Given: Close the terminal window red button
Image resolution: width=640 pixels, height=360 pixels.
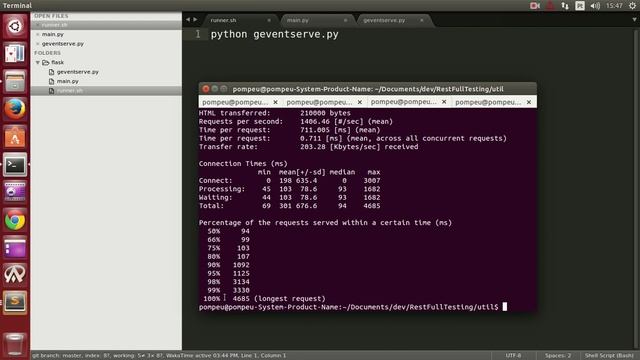Looking at the screenshot, I should point(206,89).
